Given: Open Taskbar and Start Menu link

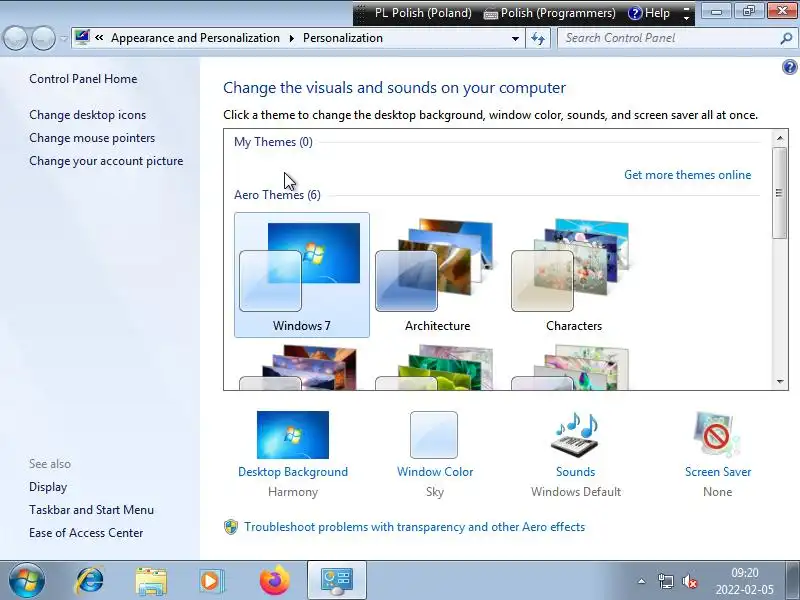Looking at the screenshot, I should pos(91,510).
